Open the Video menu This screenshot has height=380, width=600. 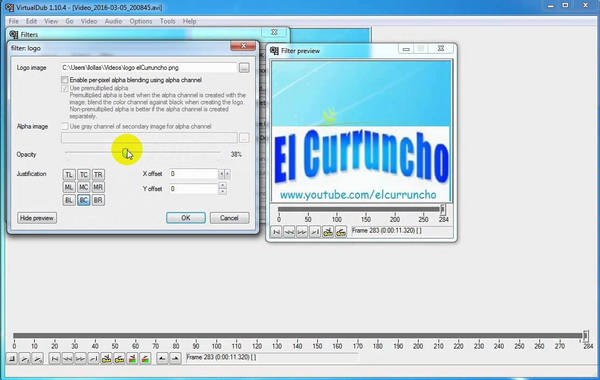(89, 21)
